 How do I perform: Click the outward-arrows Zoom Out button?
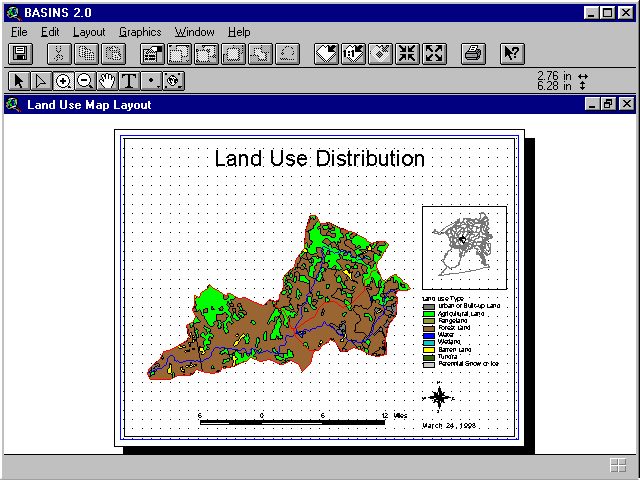434,54
